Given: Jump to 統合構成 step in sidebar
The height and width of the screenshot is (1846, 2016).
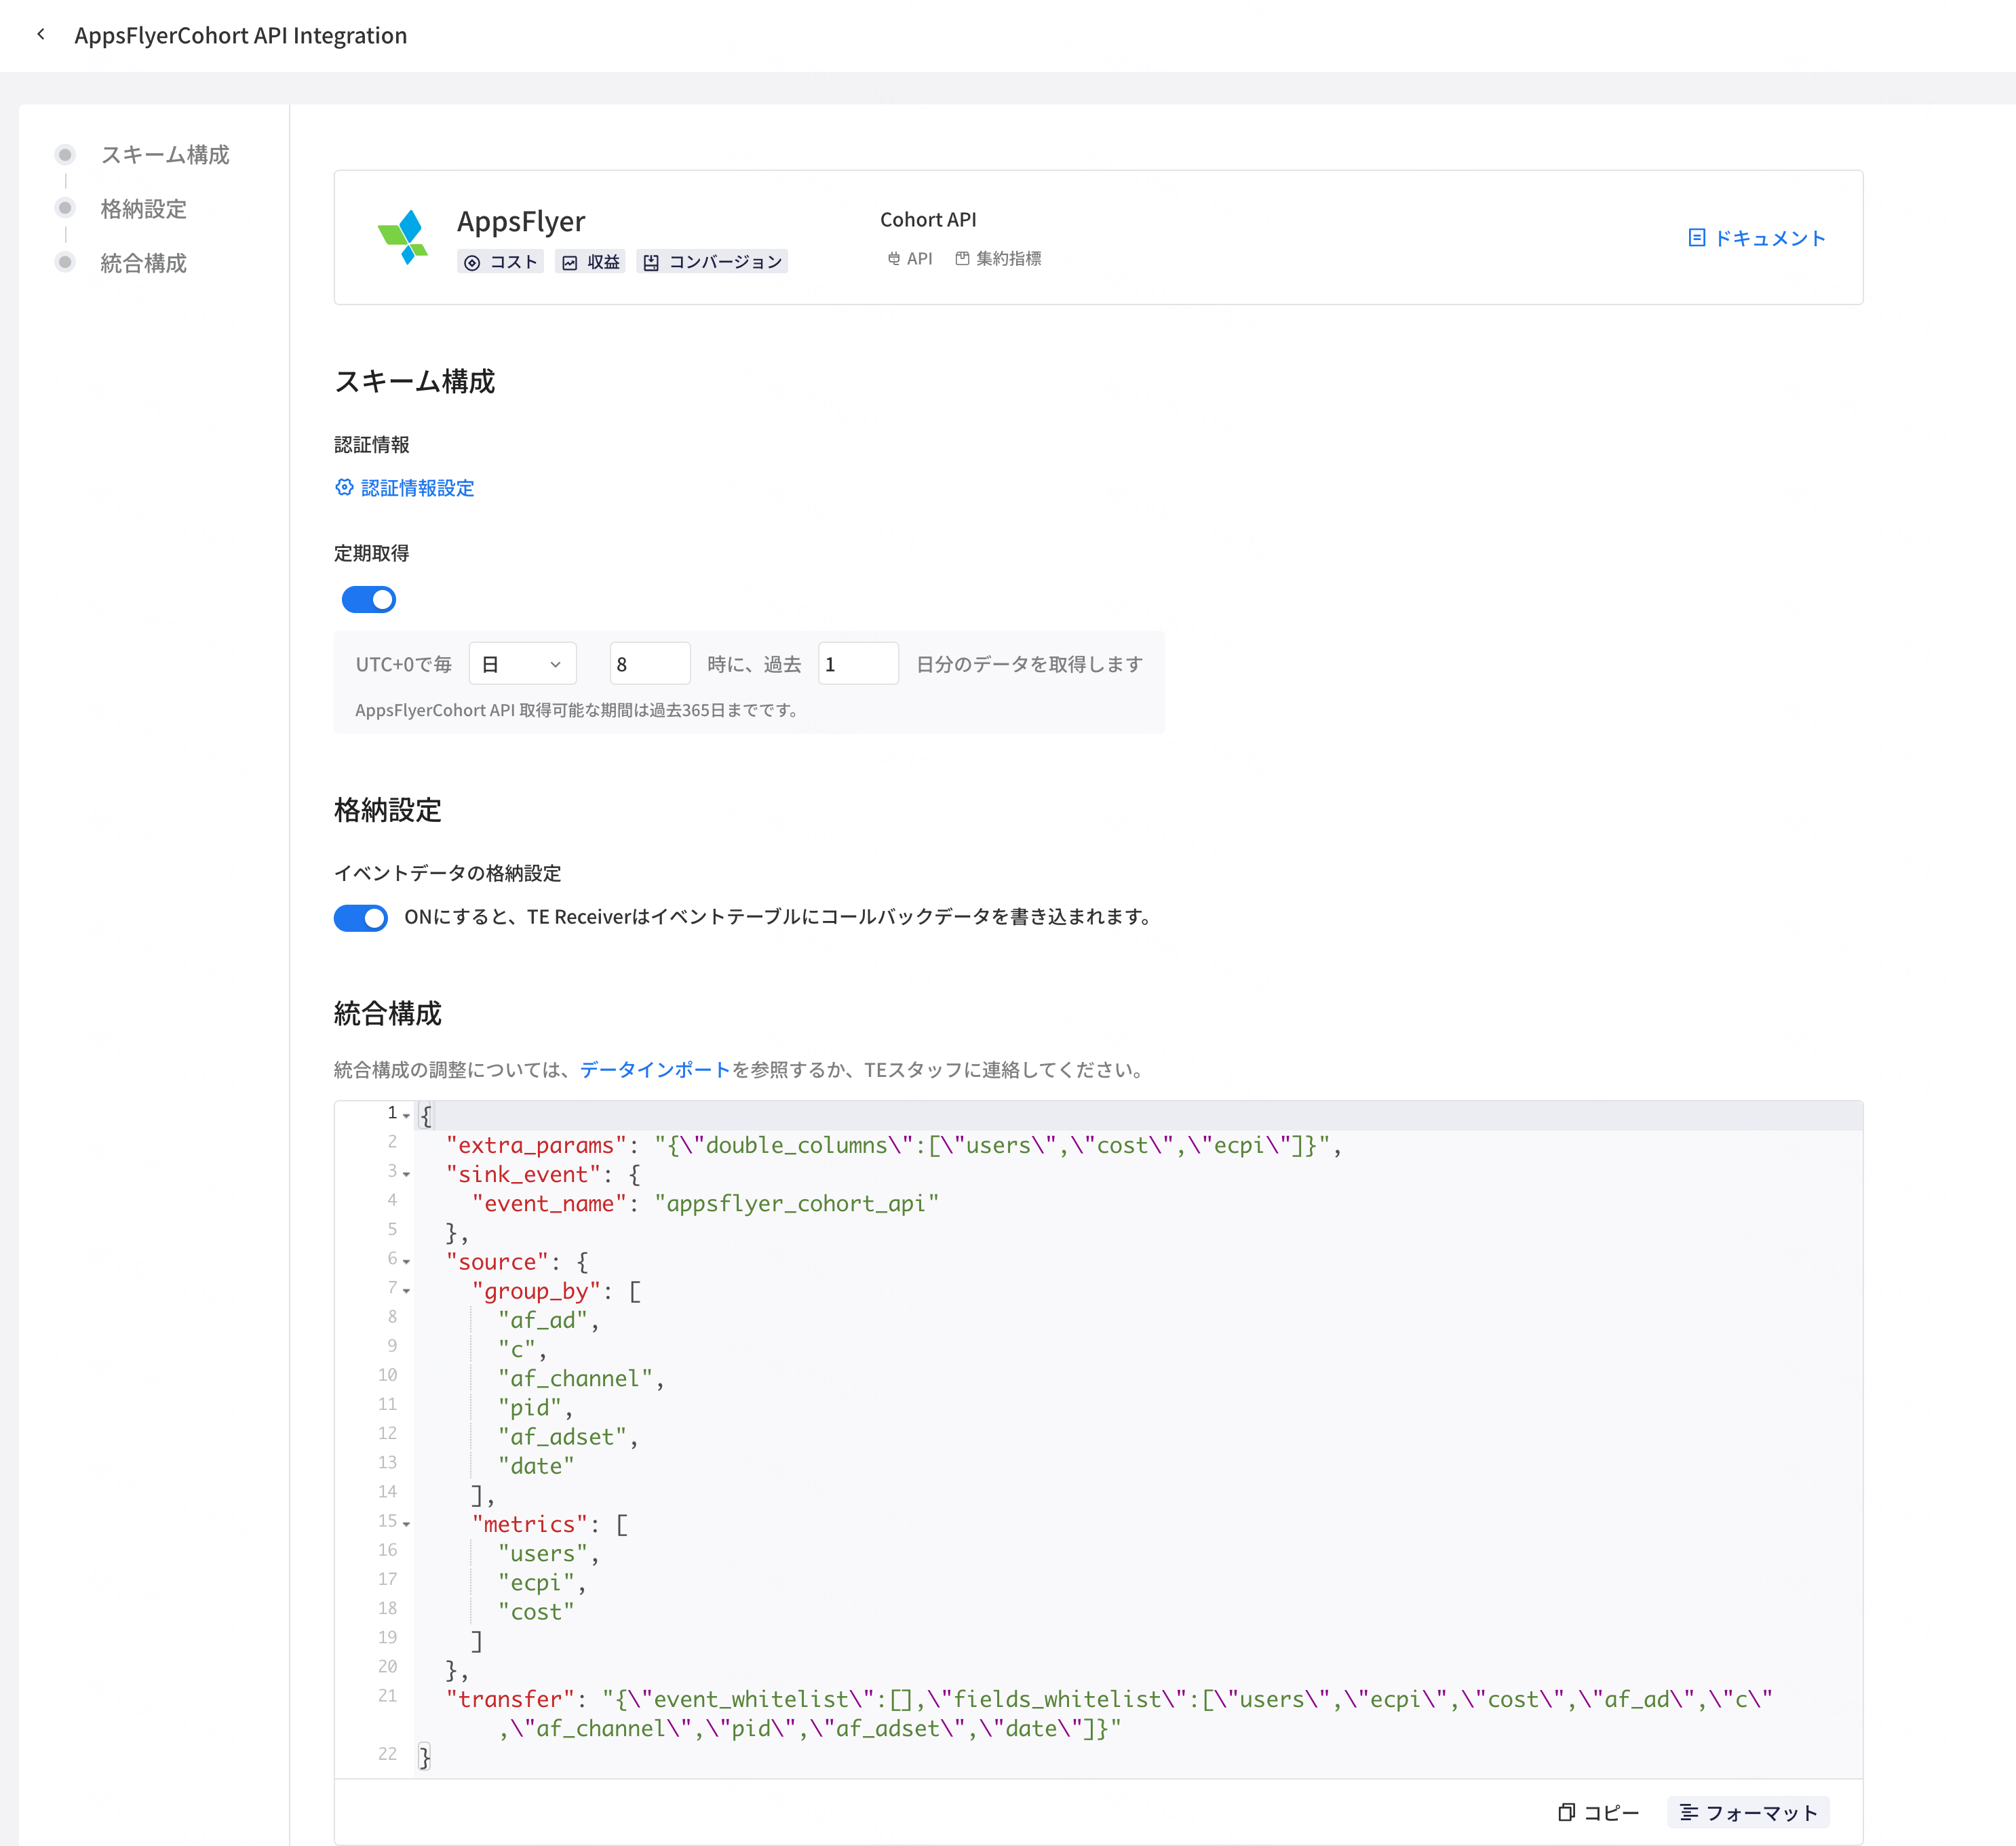Looking at the screenshot, I should [144, 263].
